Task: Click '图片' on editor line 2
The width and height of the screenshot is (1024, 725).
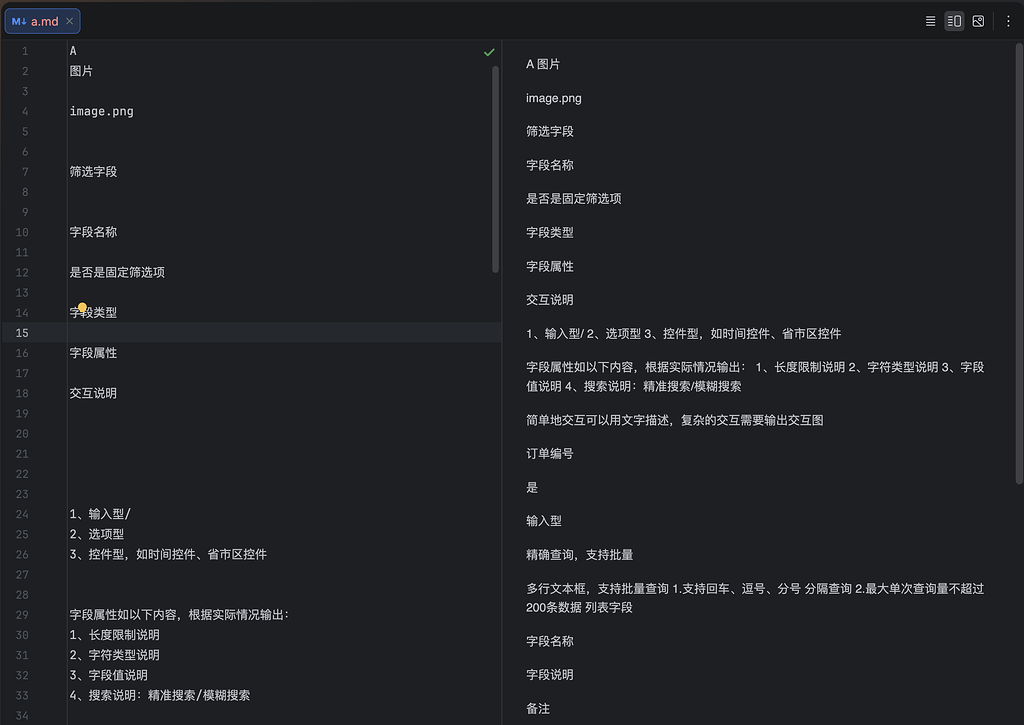Action: pos(81,71)
